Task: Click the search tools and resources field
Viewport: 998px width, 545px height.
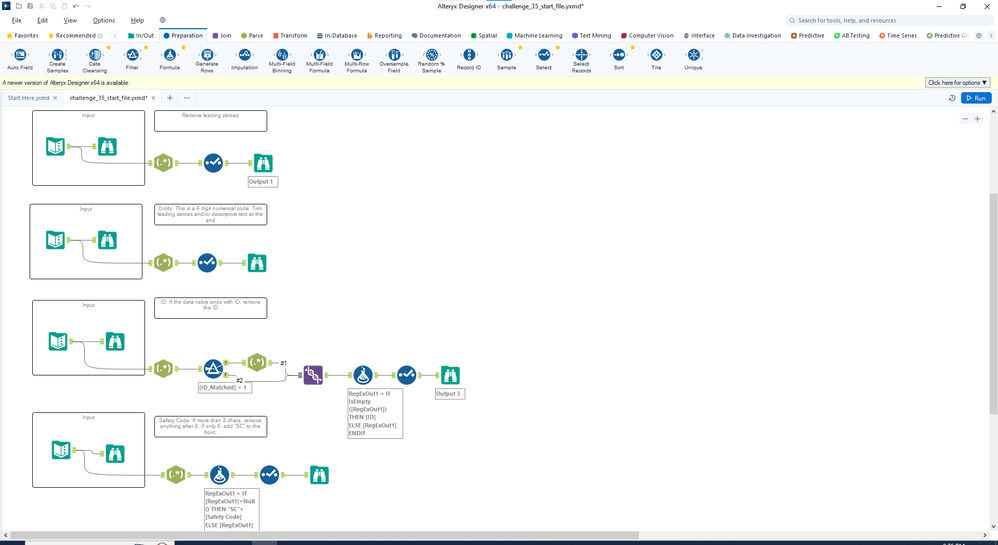Action: [888, 20]
